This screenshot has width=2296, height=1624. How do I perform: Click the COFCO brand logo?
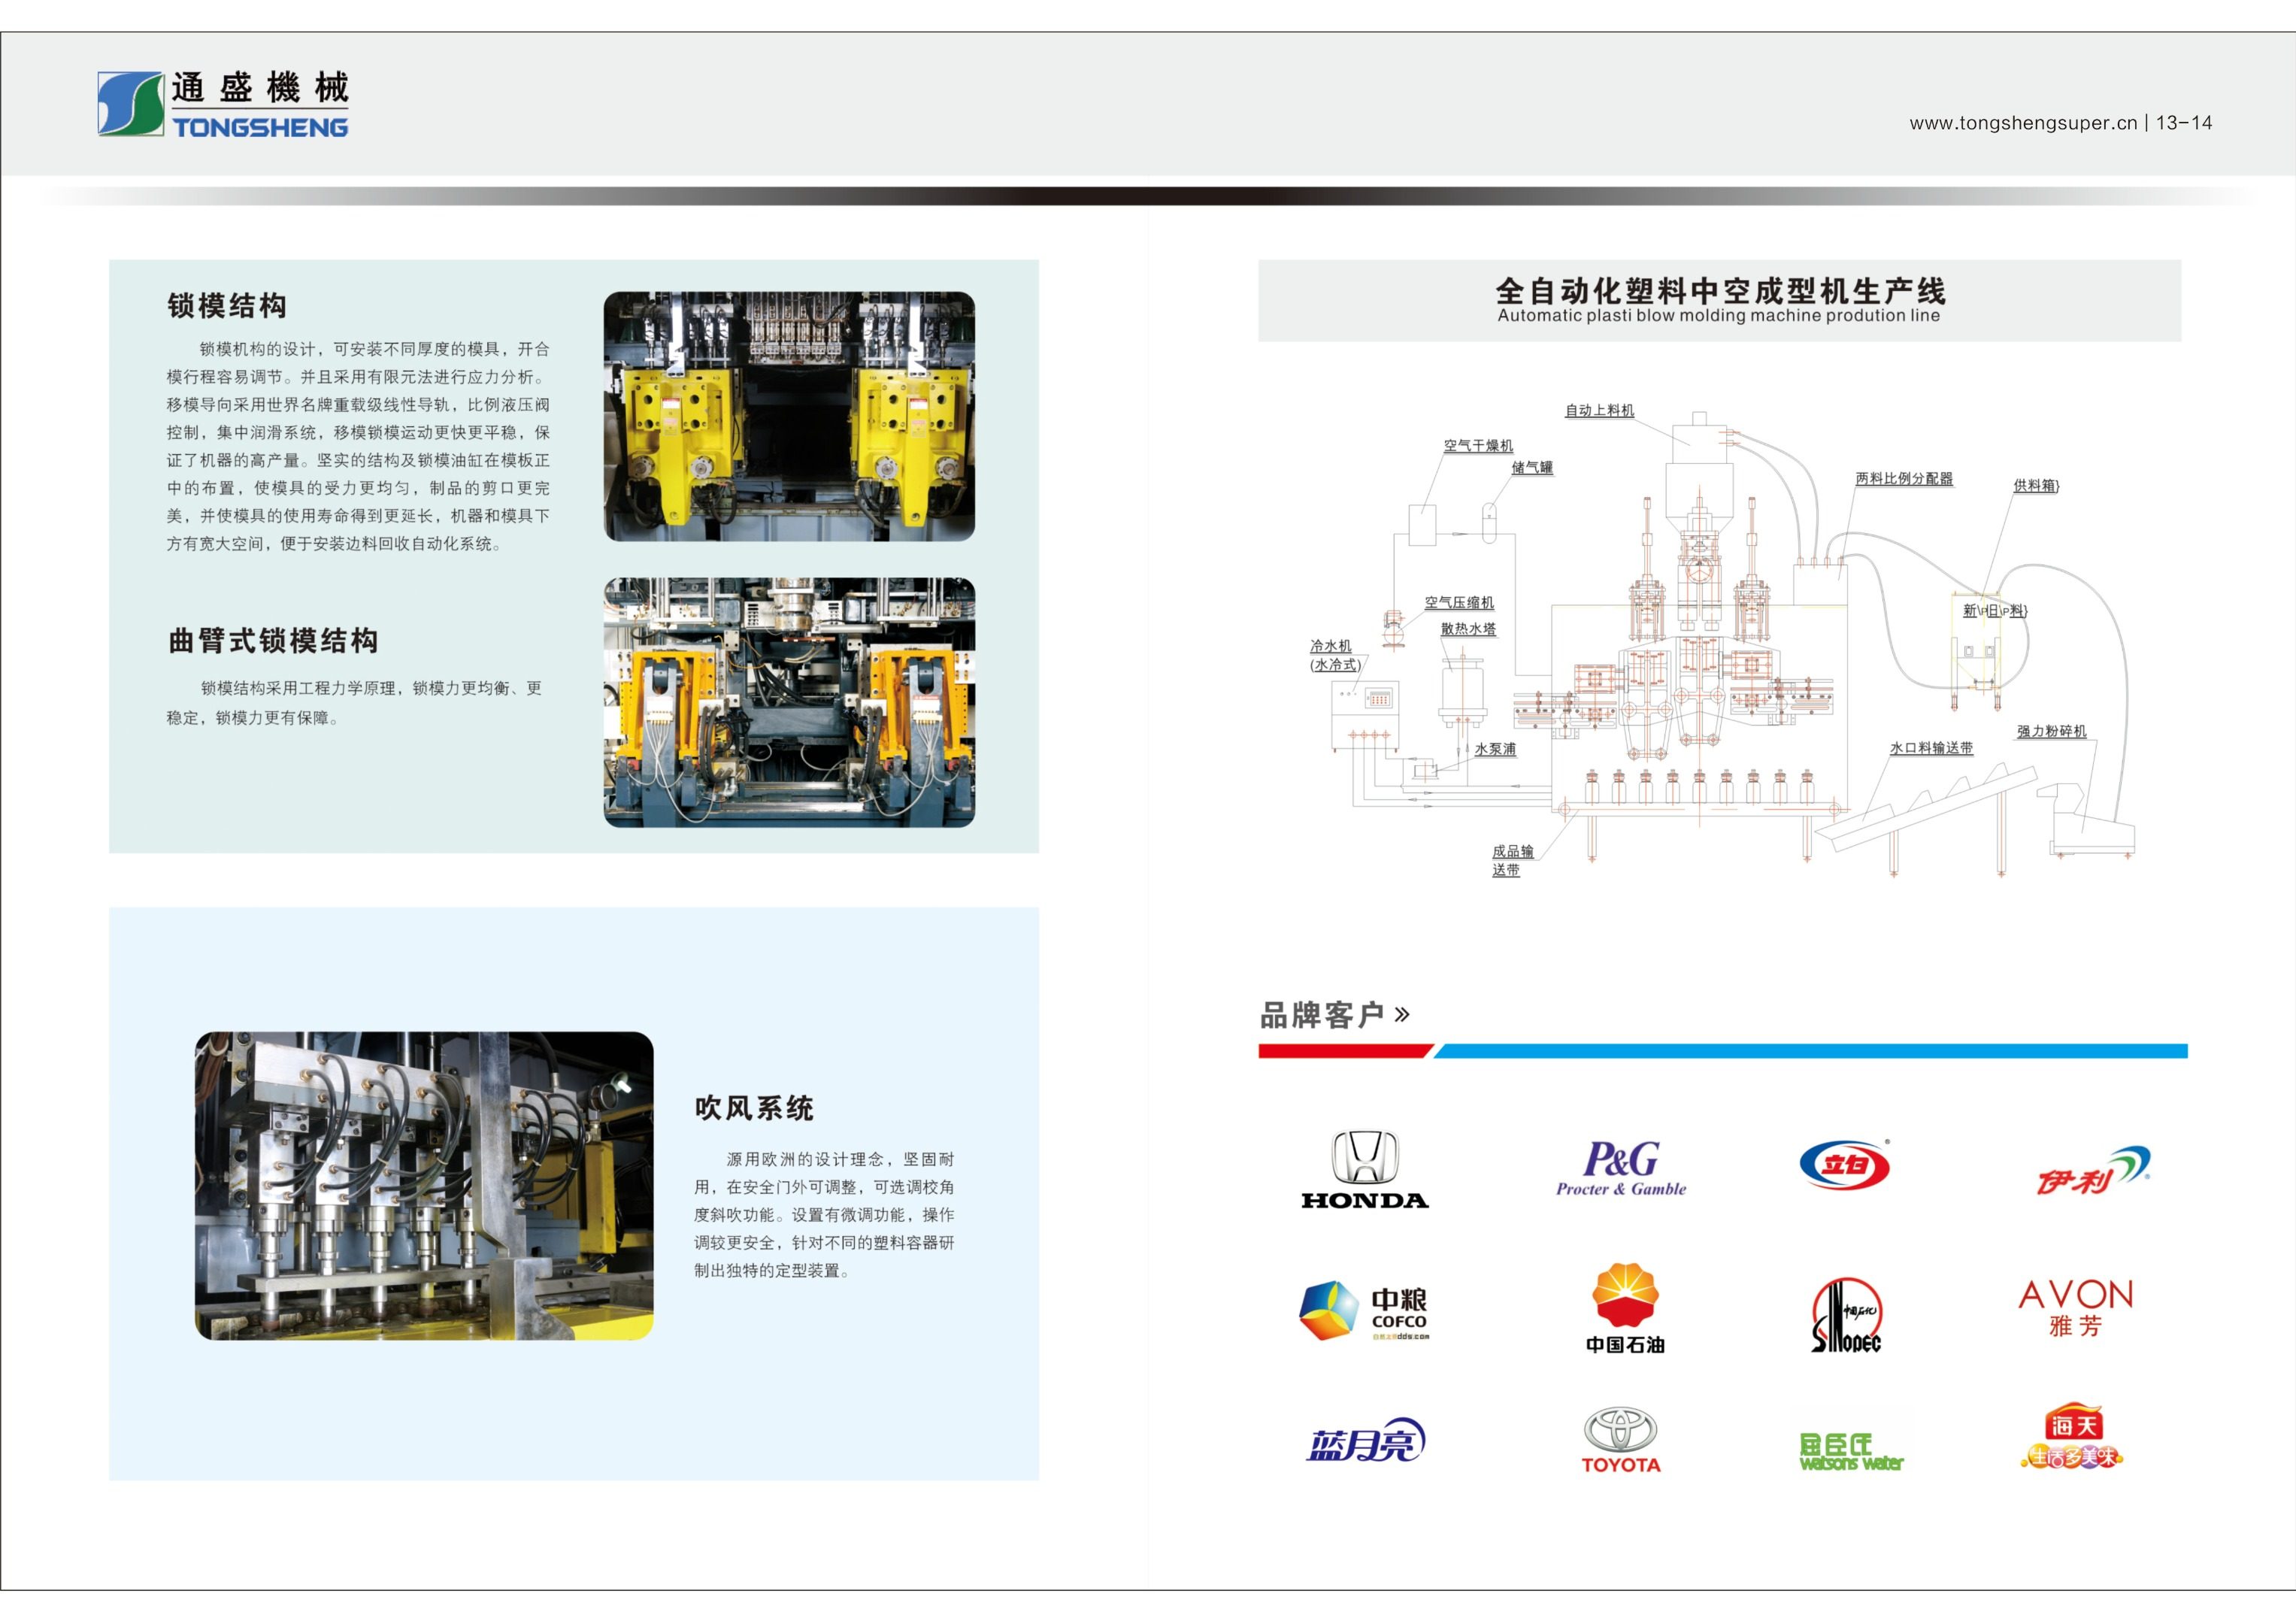(x=1364, y=1311)
